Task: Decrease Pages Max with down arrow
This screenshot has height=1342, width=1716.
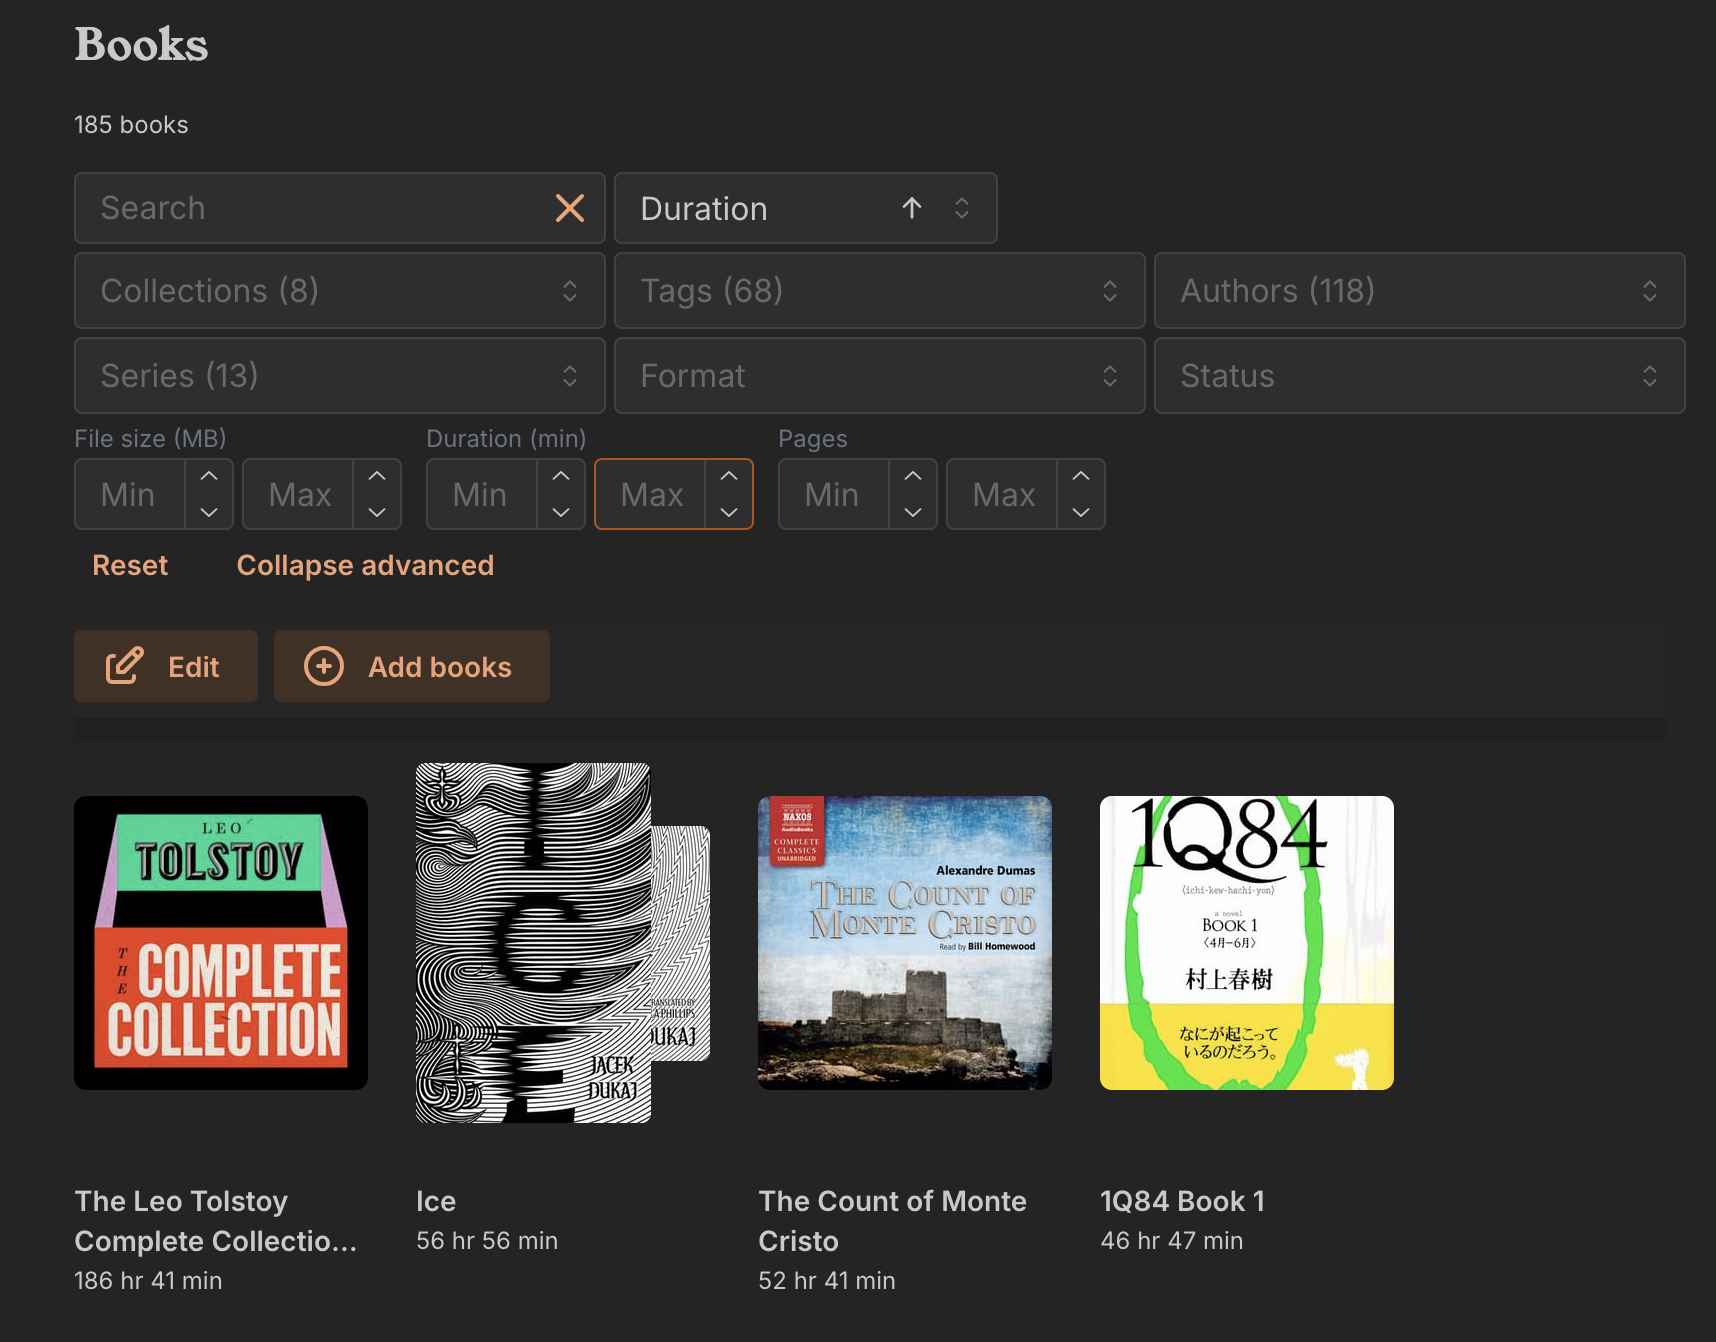Action: [1081, 511]
